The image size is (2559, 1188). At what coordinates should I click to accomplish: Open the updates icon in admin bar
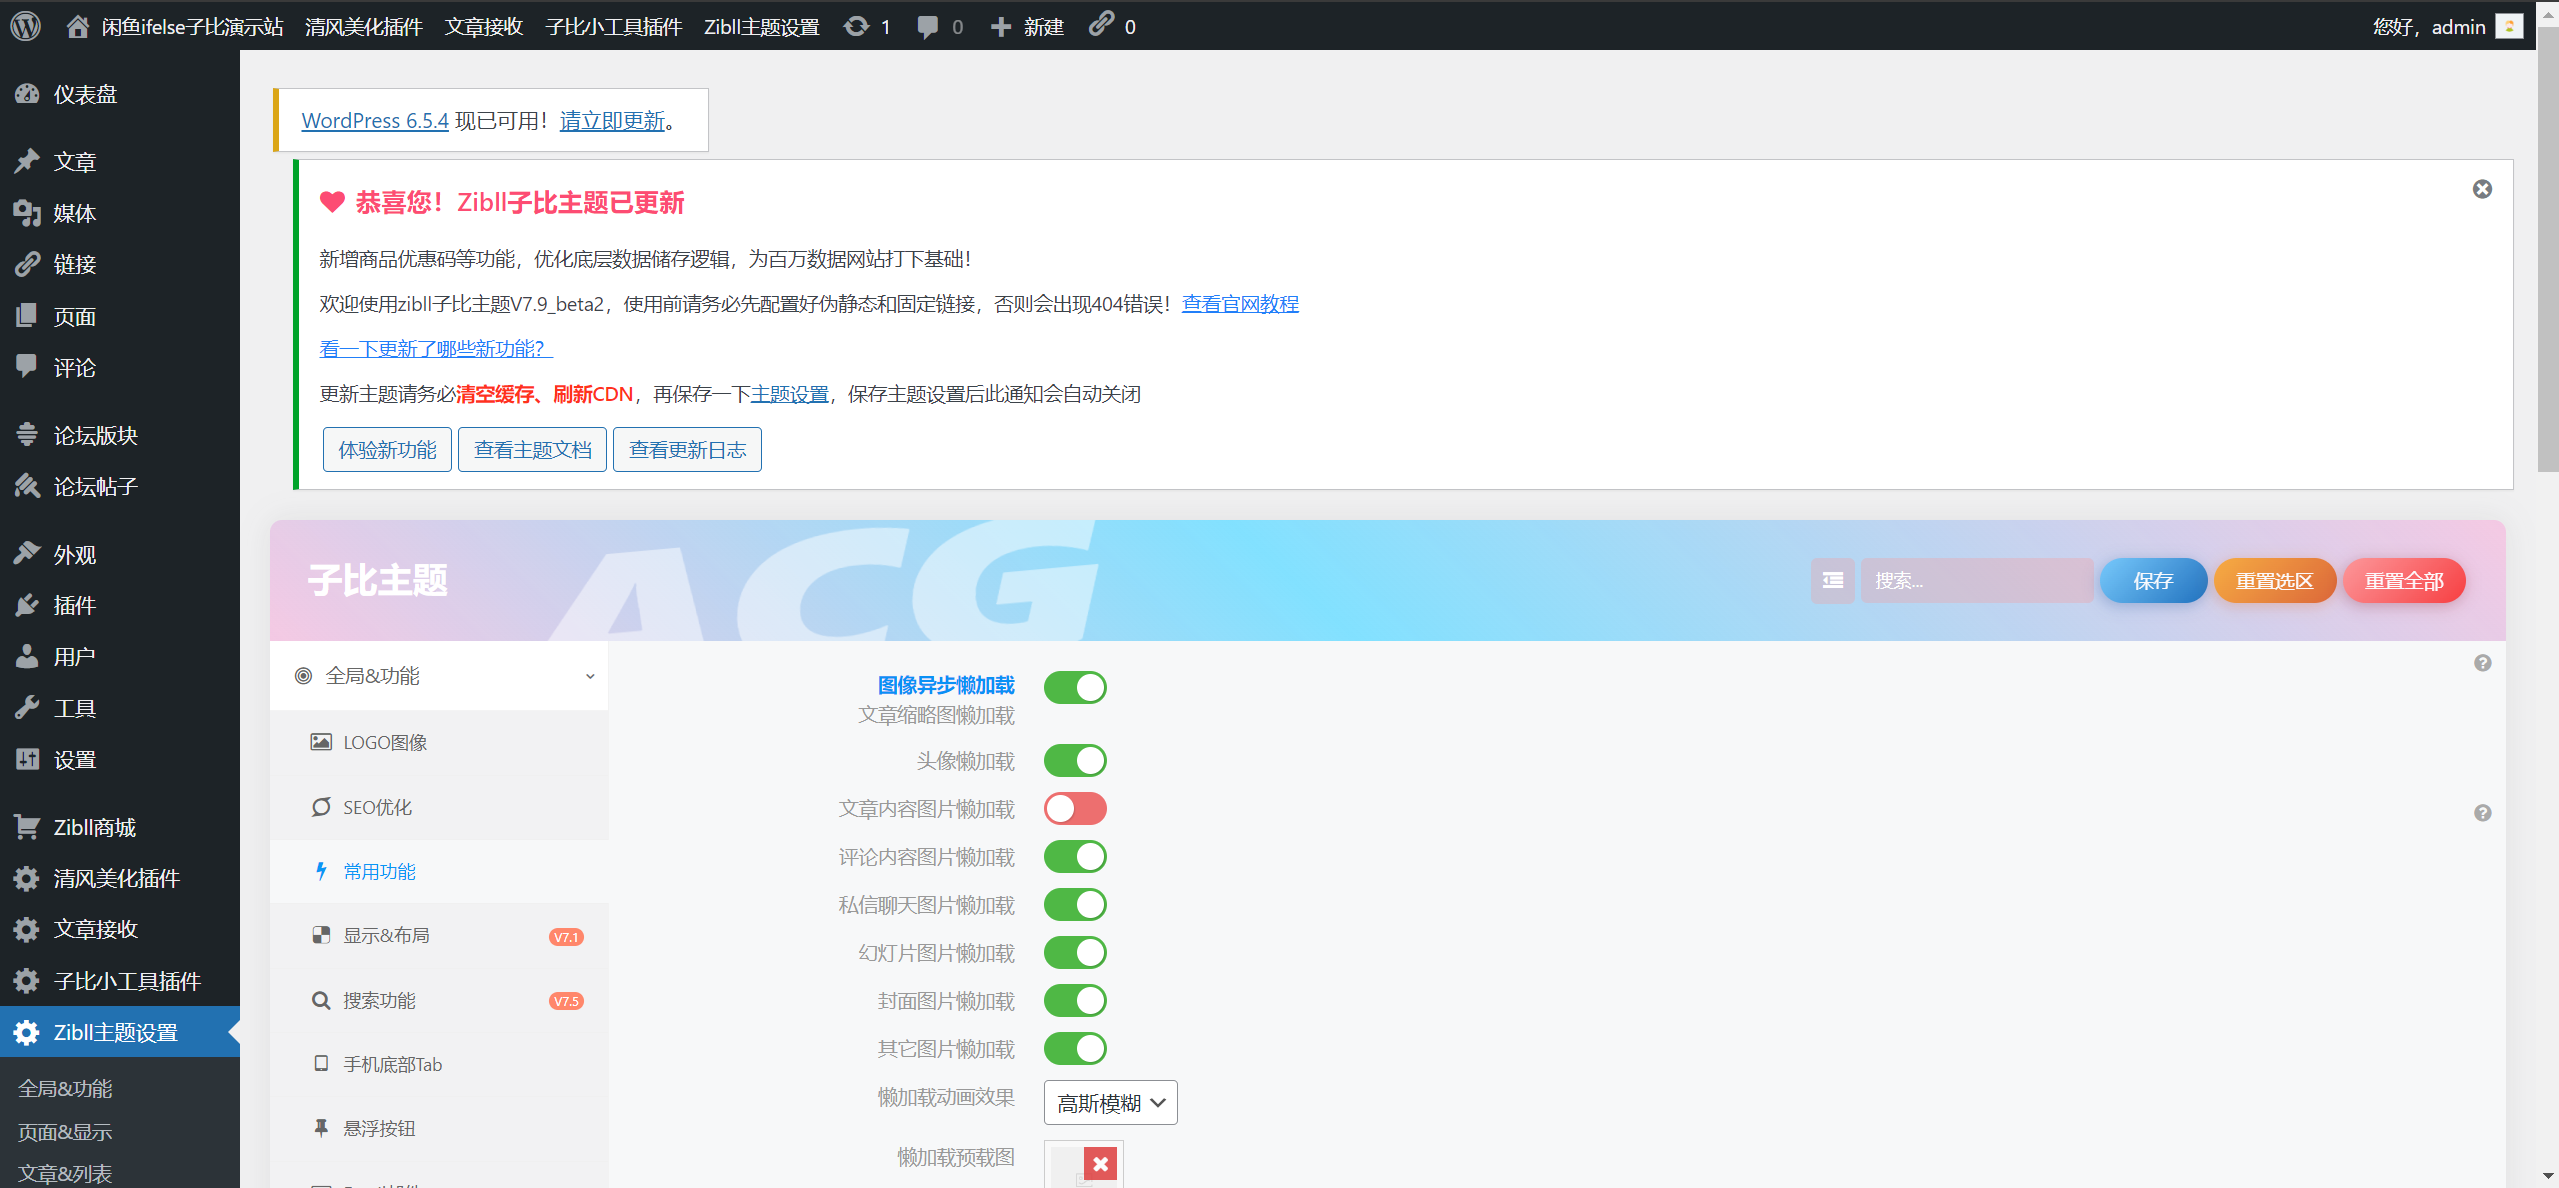pyautogui.click(x=857, y=26)
